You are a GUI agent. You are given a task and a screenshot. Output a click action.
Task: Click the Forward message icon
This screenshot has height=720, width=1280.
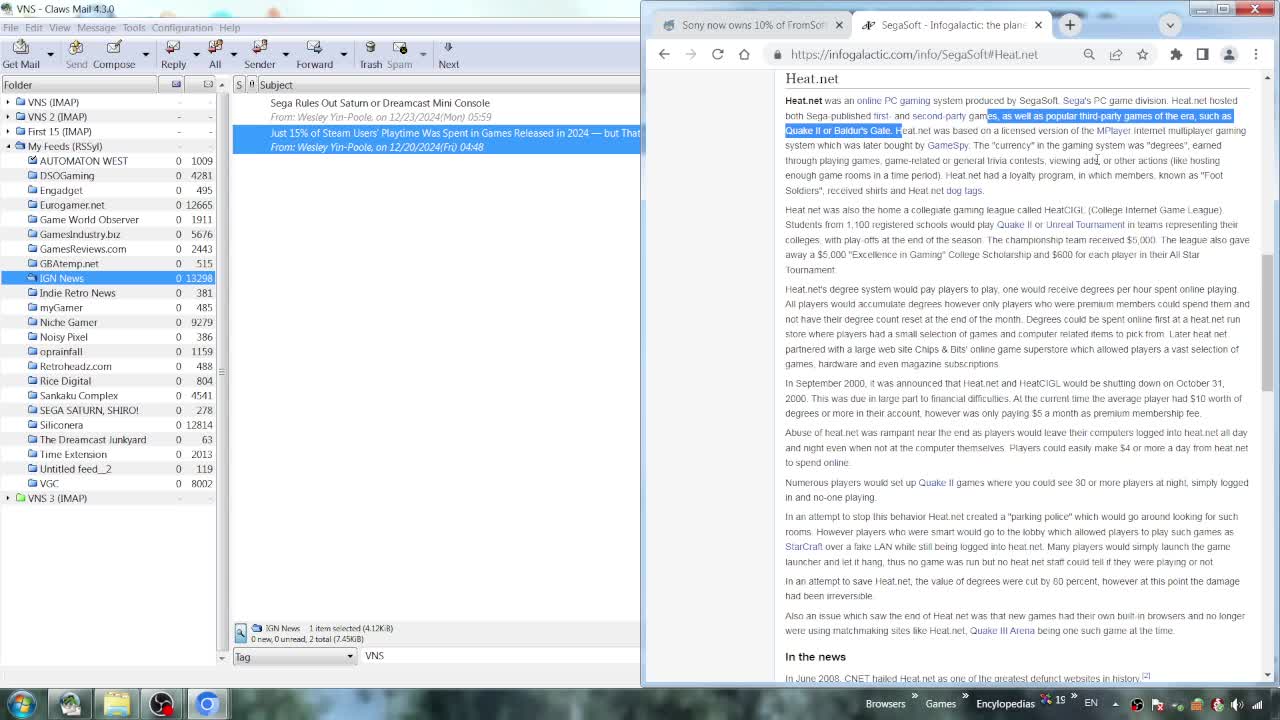point(314,54)
